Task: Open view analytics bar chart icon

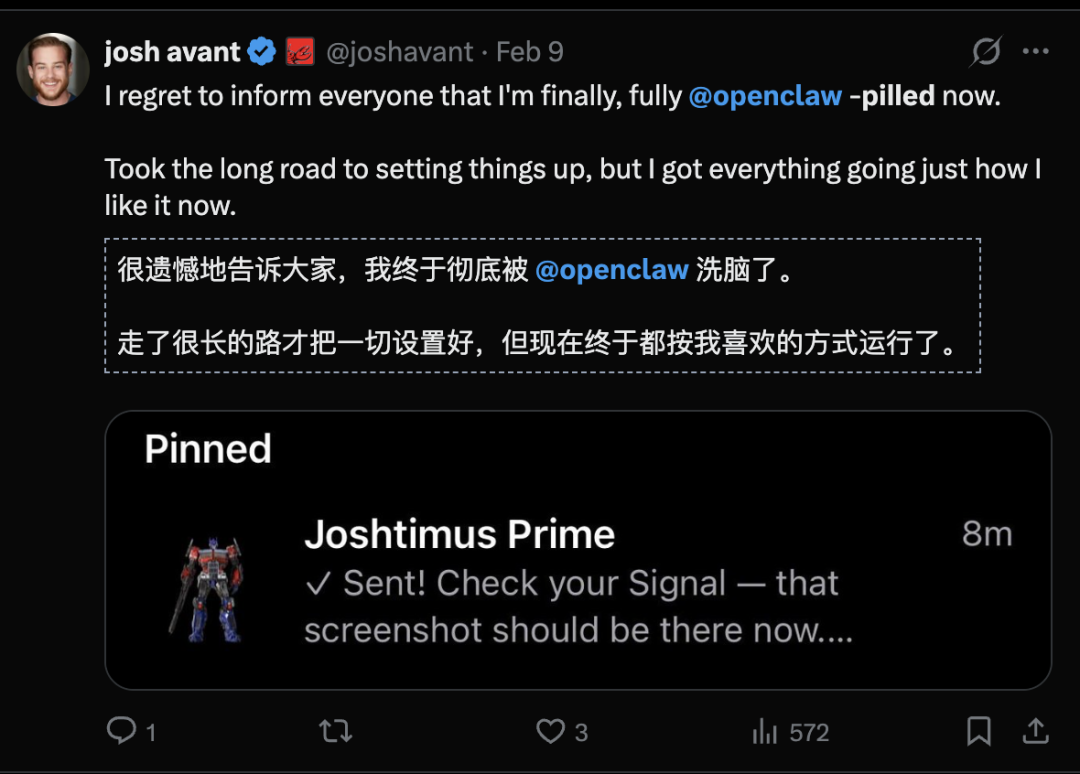Action: (765, 732)
